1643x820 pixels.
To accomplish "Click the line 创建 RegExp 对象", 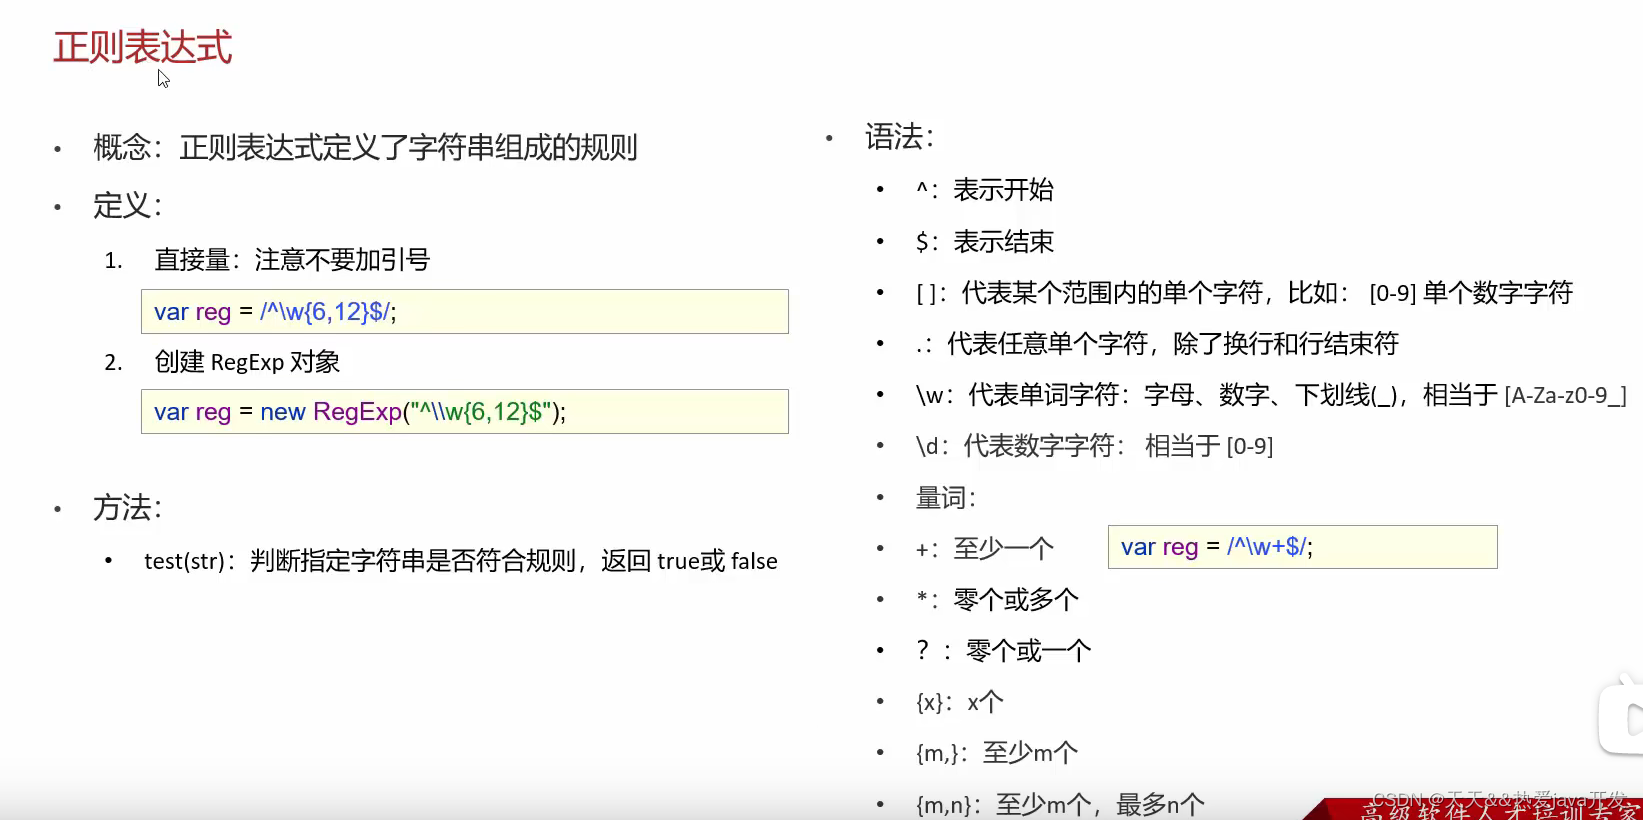I will [x=247, y=362].
